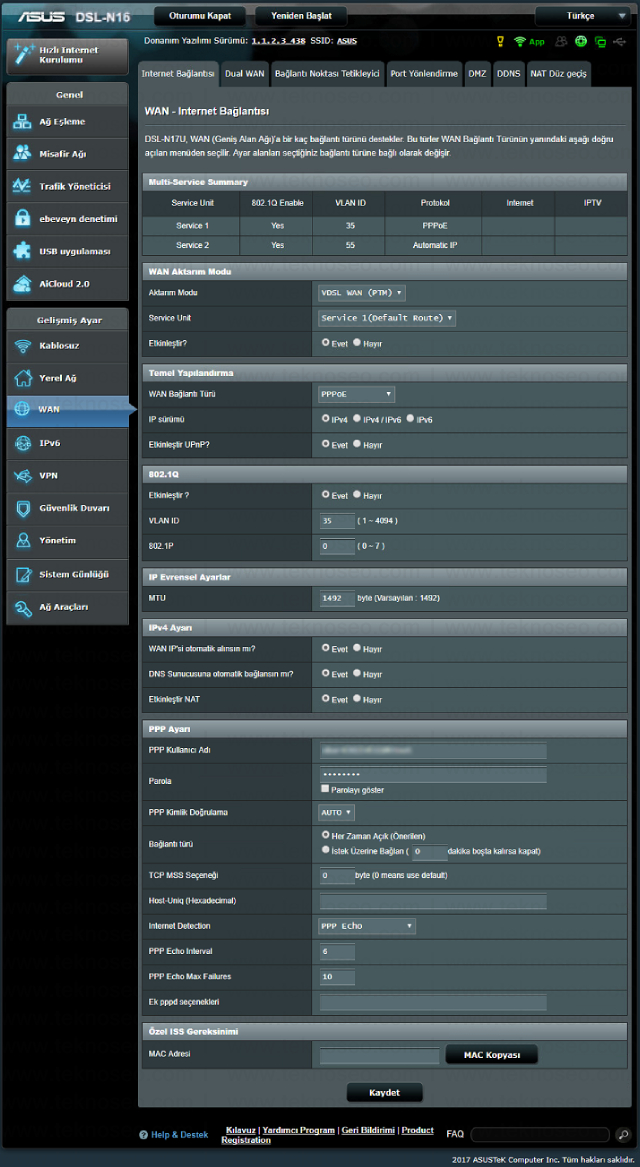The image size is (640, 1167).
Task: Open Trafik Yöneticisi icon
Action: 22,187
